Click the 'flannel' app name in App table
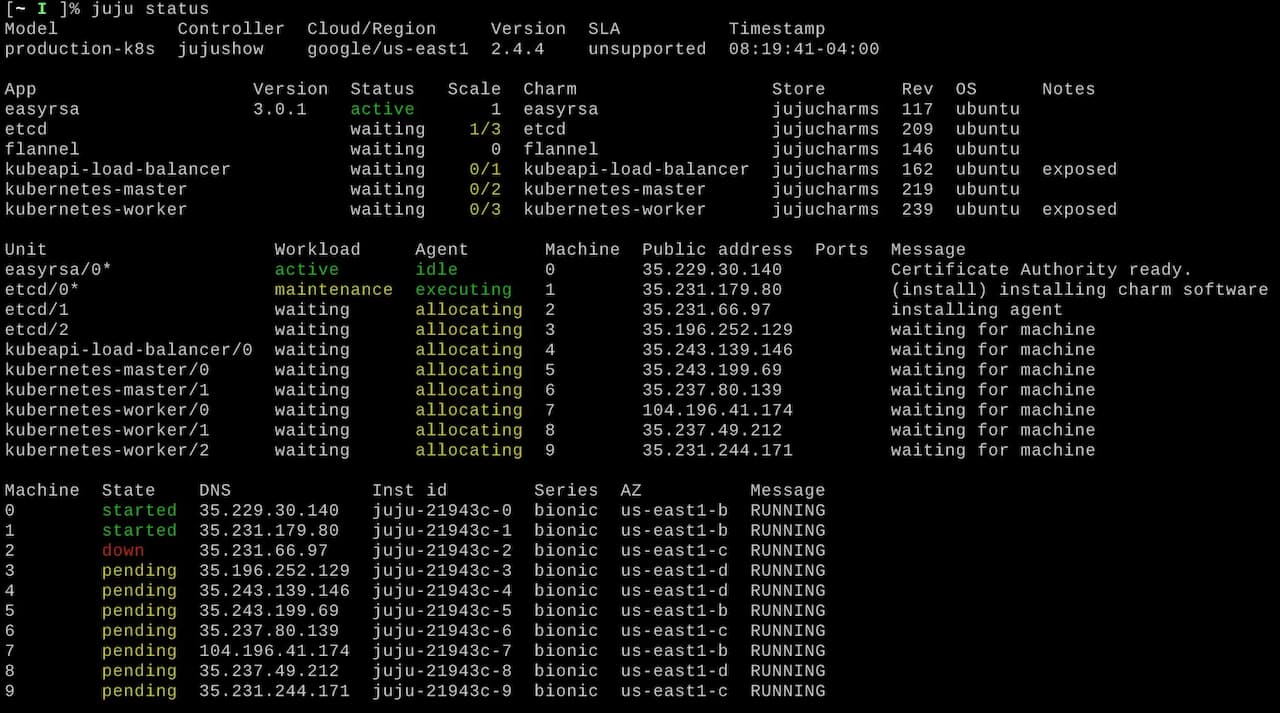Image resolution: width=1280 pixels, height=713 pixels. [x=42, y=149]
